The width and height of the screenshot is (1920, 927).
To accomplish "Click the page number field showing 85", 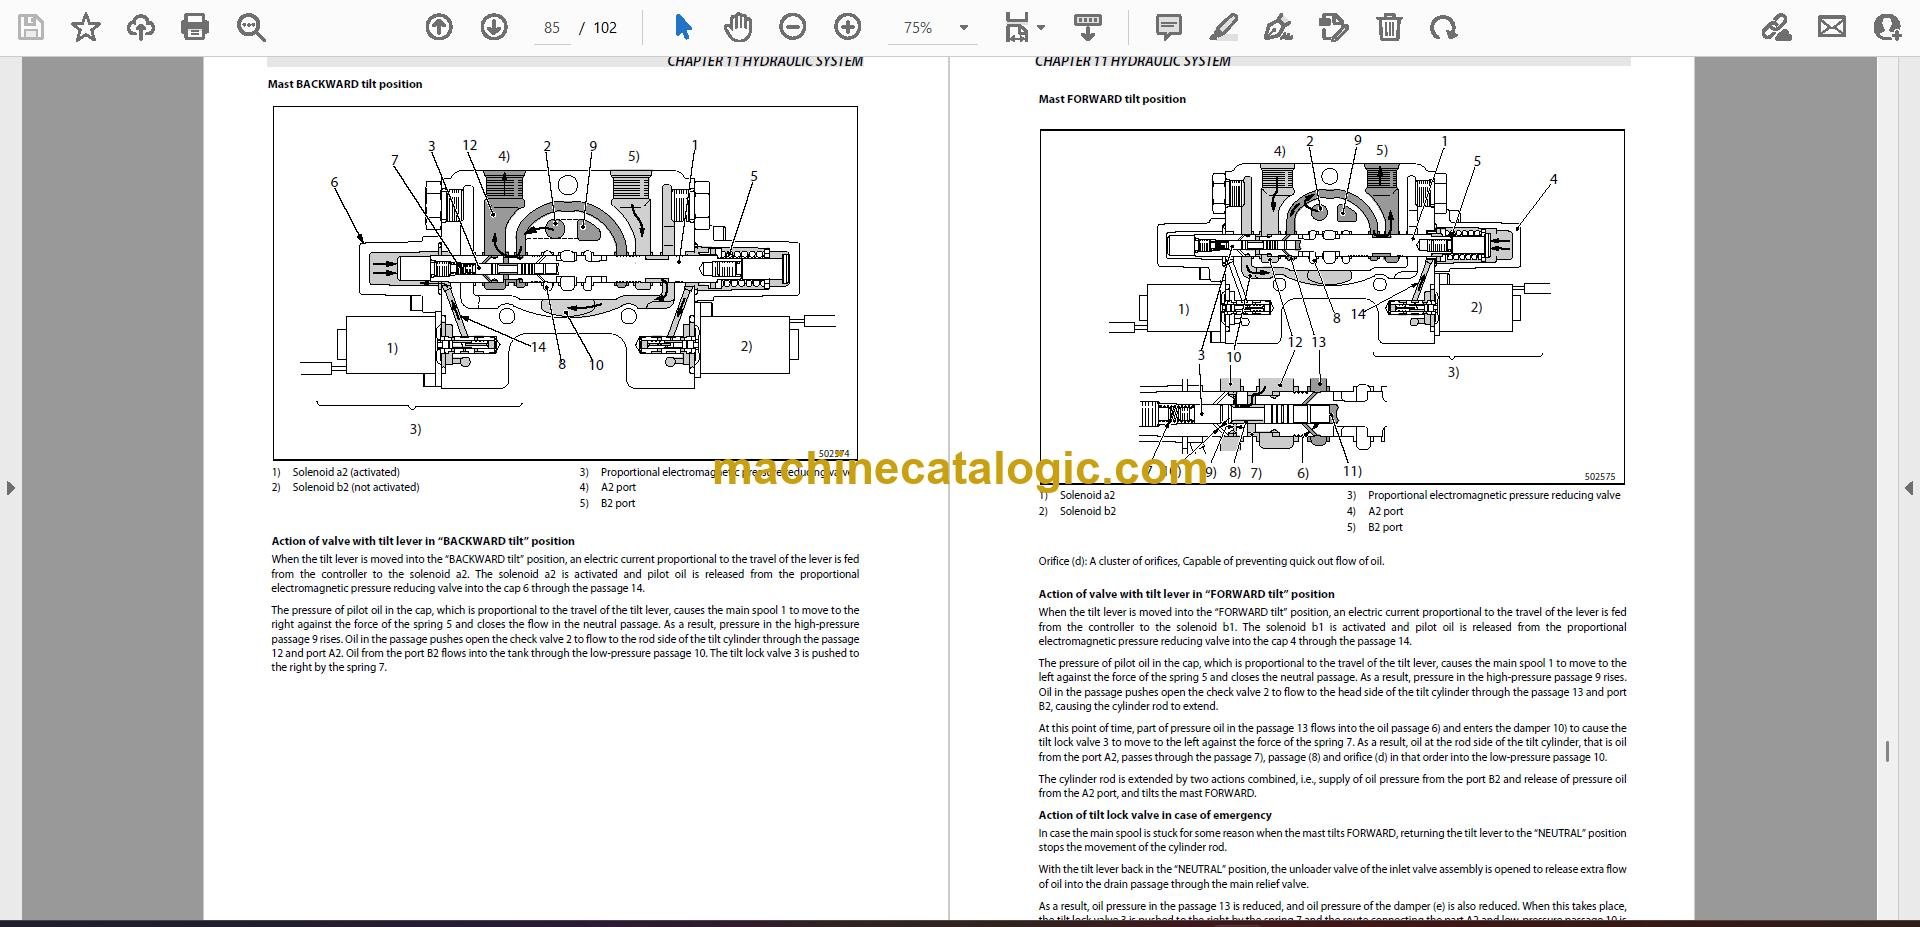I will pyautogui.click(x=552, y=28).
